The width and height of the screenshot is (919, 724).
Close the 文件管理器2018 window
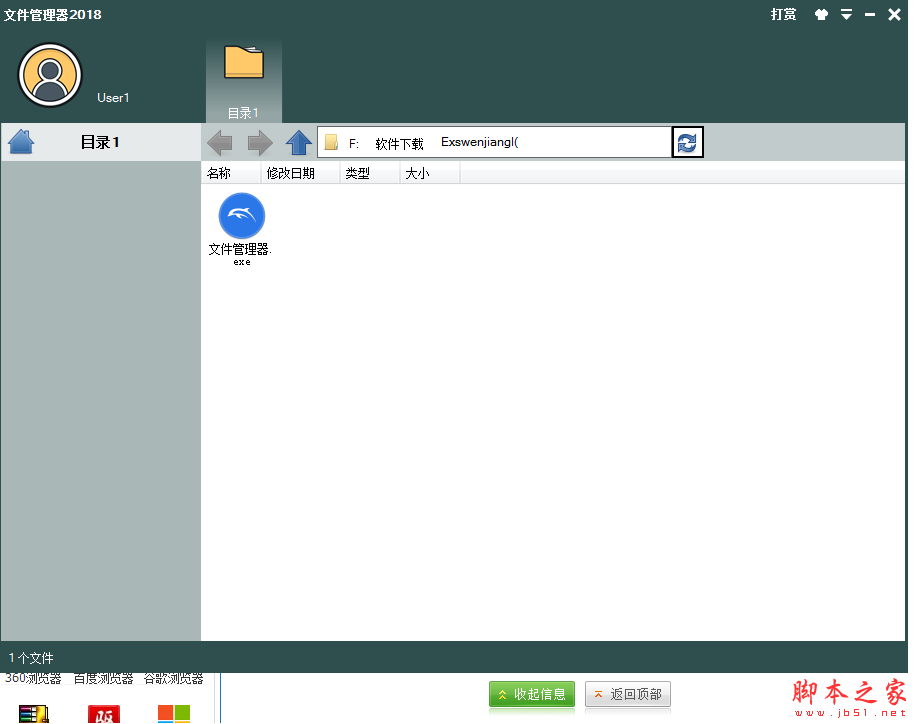(894, 15)
